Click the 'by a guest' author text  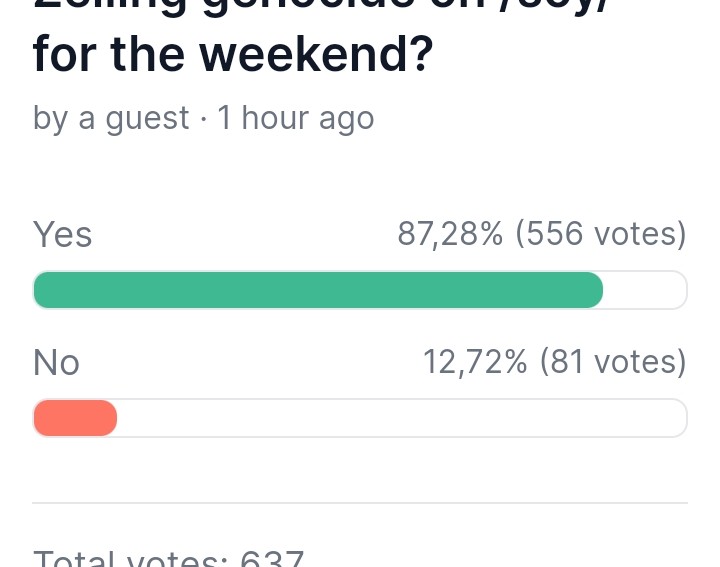111,118
